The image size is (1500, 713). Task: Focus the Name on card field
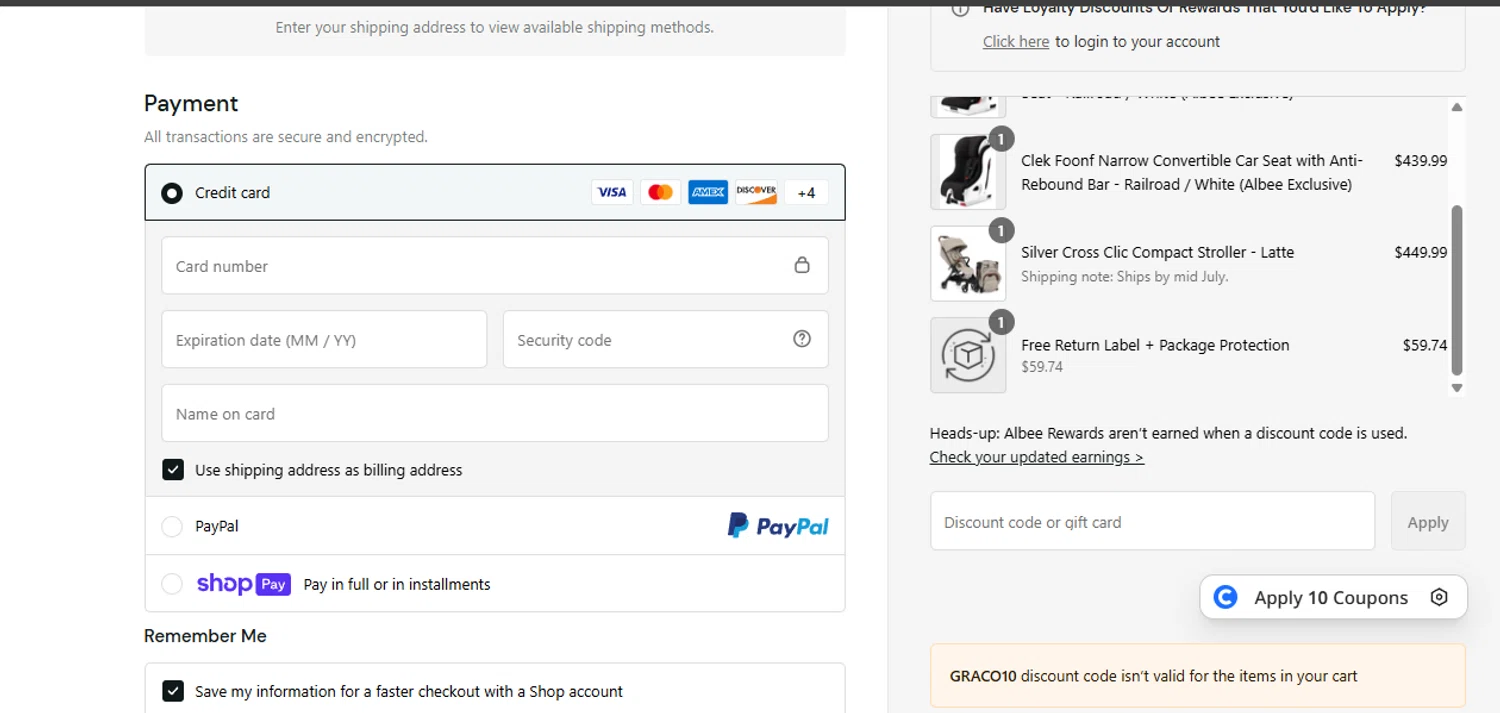(495, 413)
